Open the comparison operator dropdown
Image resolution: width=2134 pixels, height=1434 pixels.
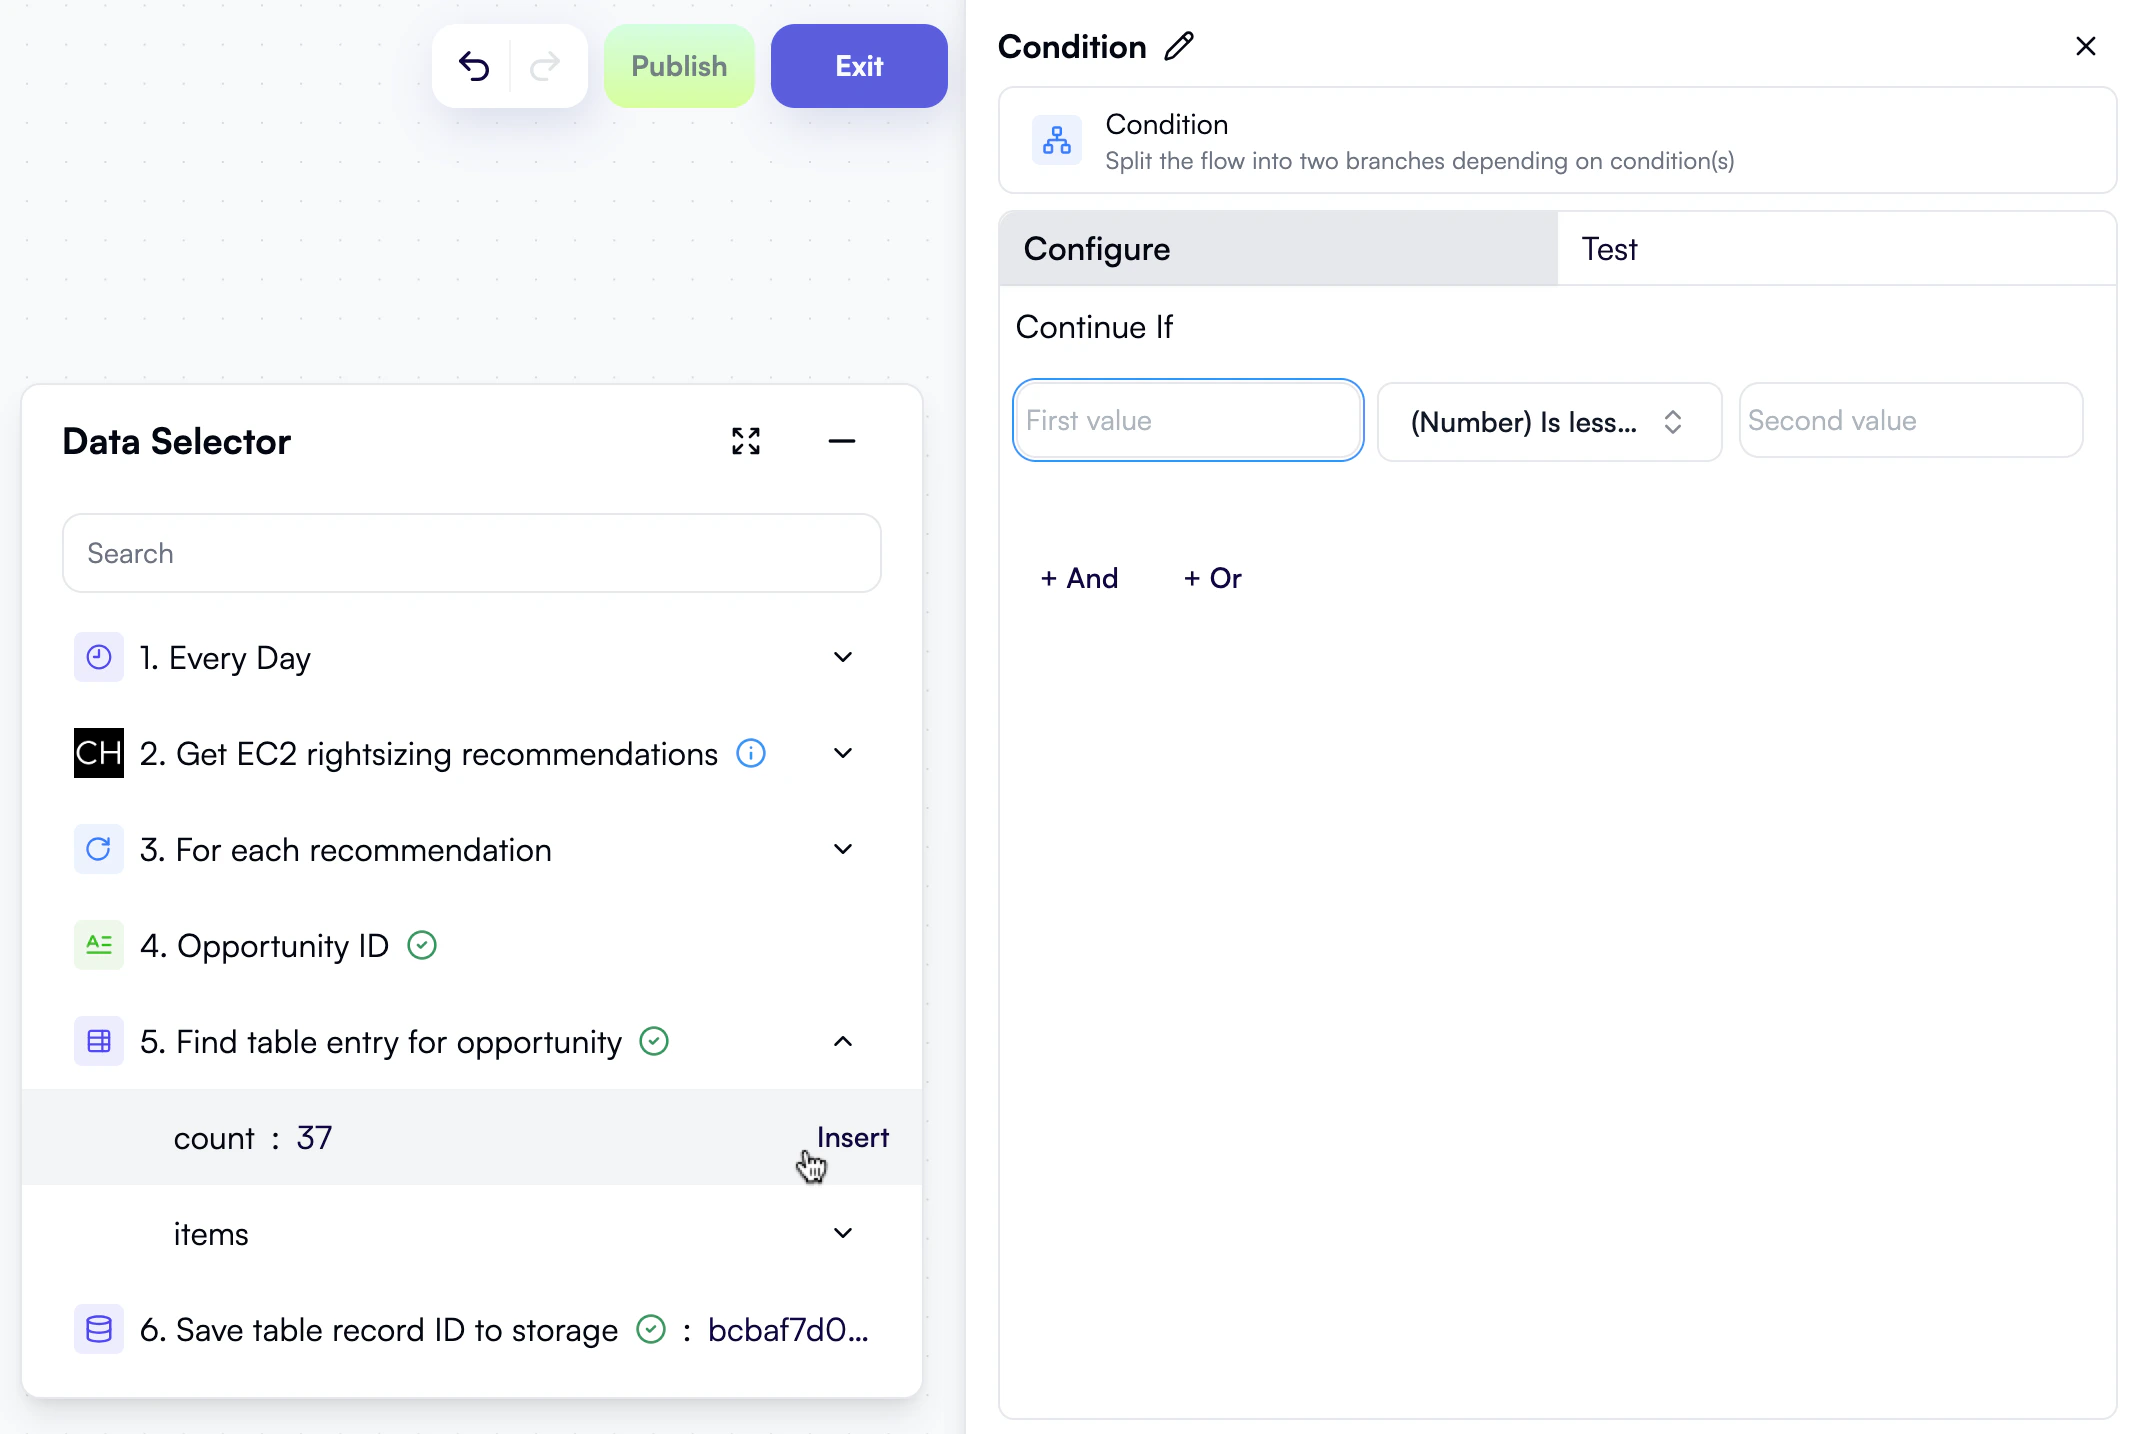[1548, 421]
